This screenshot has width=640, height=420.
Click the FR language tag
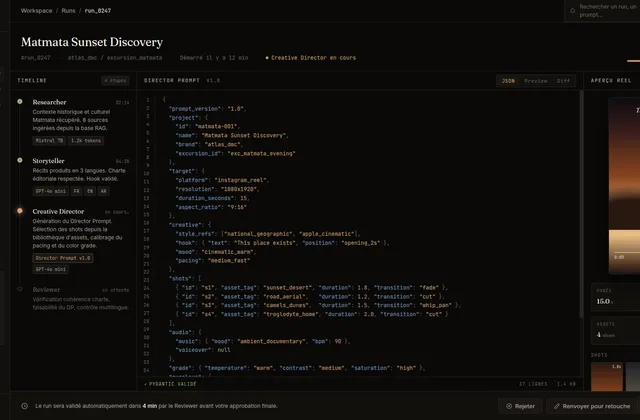76,191
